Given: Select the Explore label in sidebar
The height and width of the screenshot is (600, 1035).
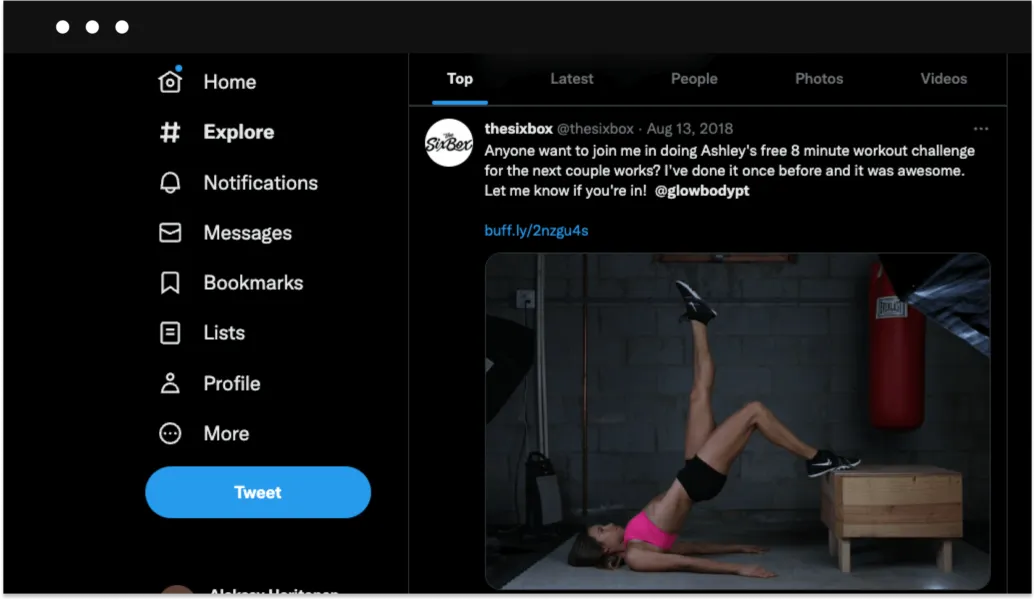Looking at the screenshot, I should coord(238,132).
